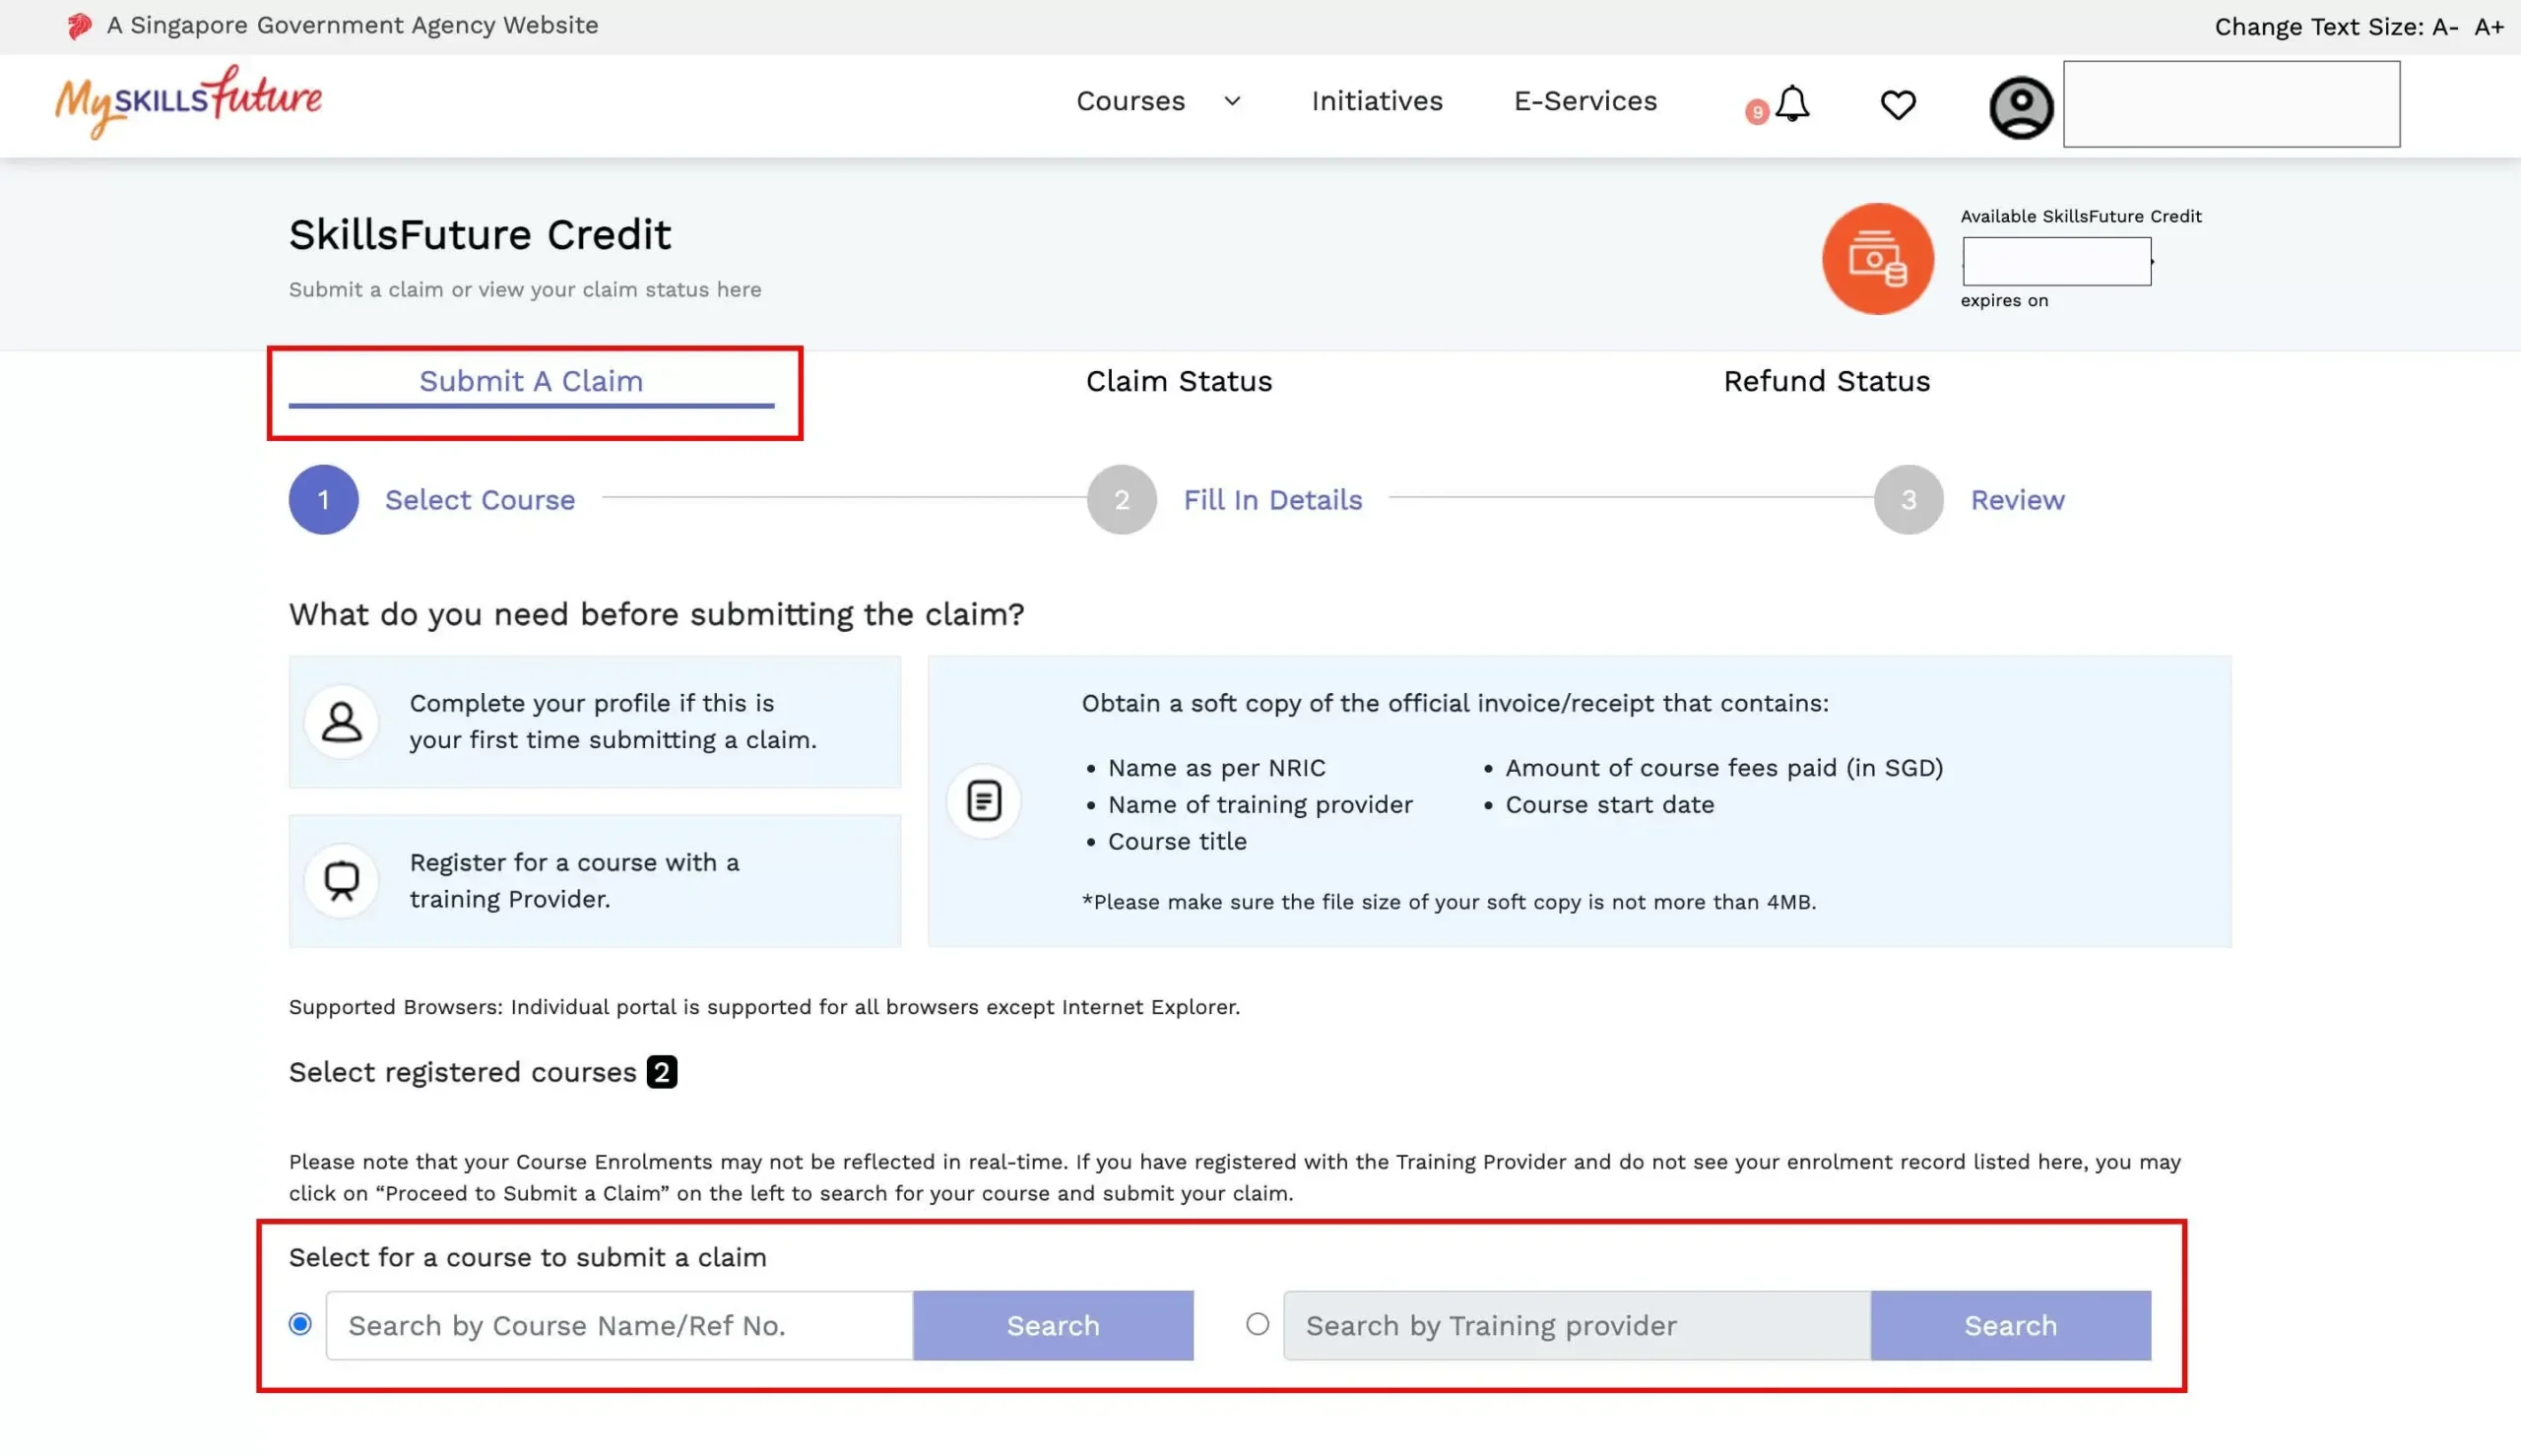Click the 'Select registered courses' heading
Screen dimensions: 2521x1456
pyautogui.click(x=462, y=1072)
